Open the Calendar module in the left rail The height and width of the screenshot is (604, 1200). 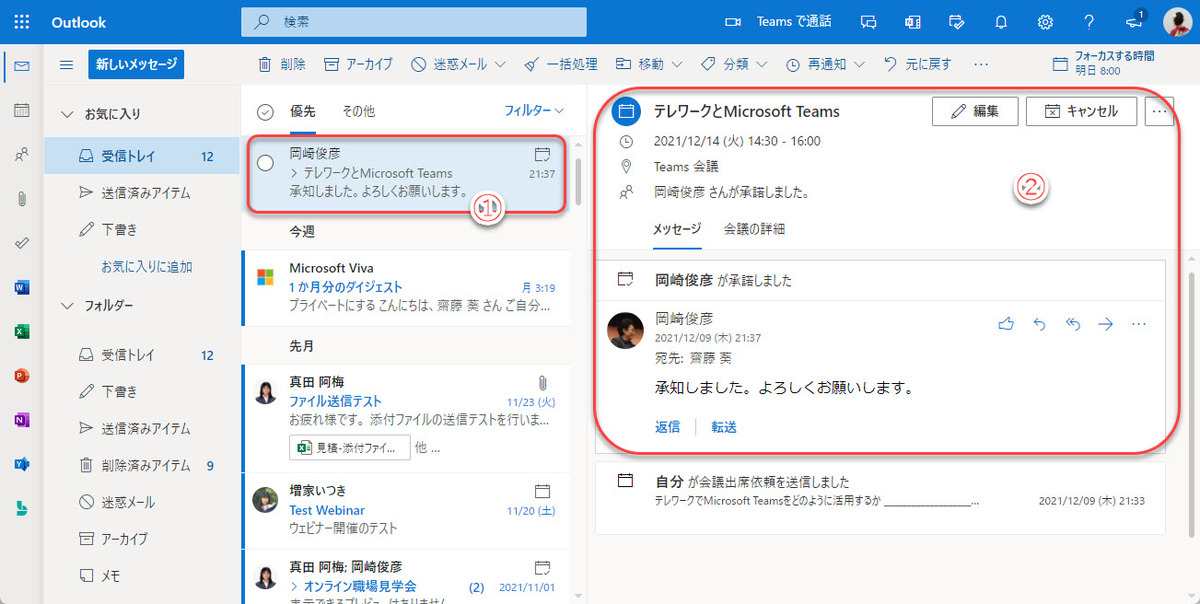click(22, 110)
